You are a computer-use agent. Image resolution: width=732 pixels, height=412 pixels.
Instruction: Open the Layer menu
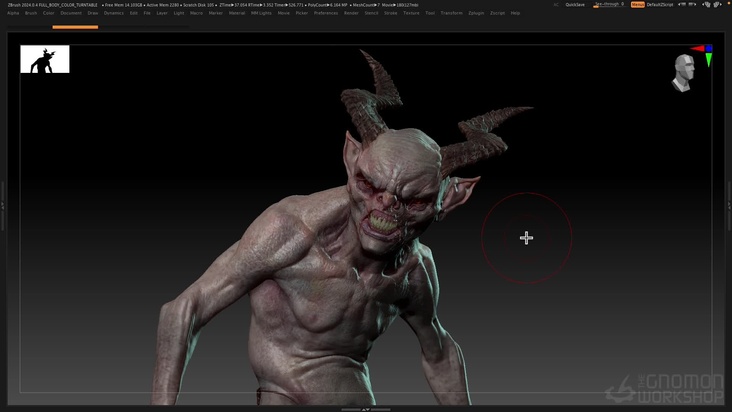pyautogui.click(x=162, y=13)
